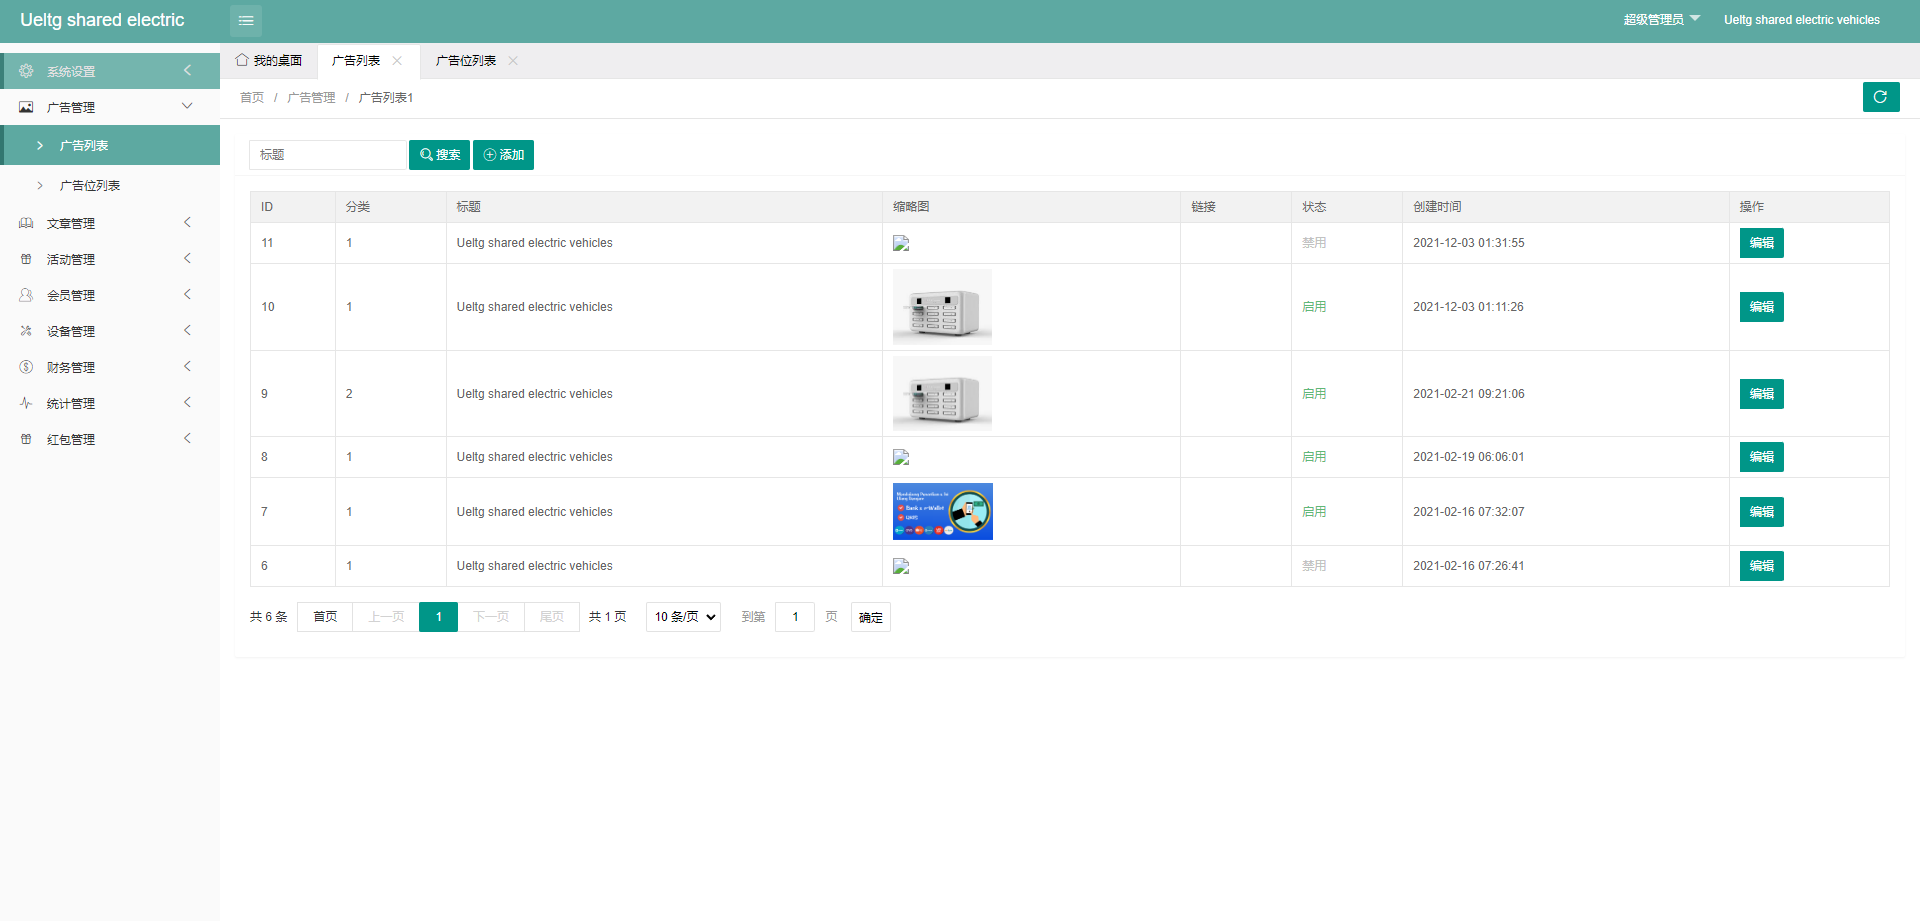Viewport: 1920px width, 921px height.
Task: Switch to the 我的桌面 tab
Action: coord(269,61)
